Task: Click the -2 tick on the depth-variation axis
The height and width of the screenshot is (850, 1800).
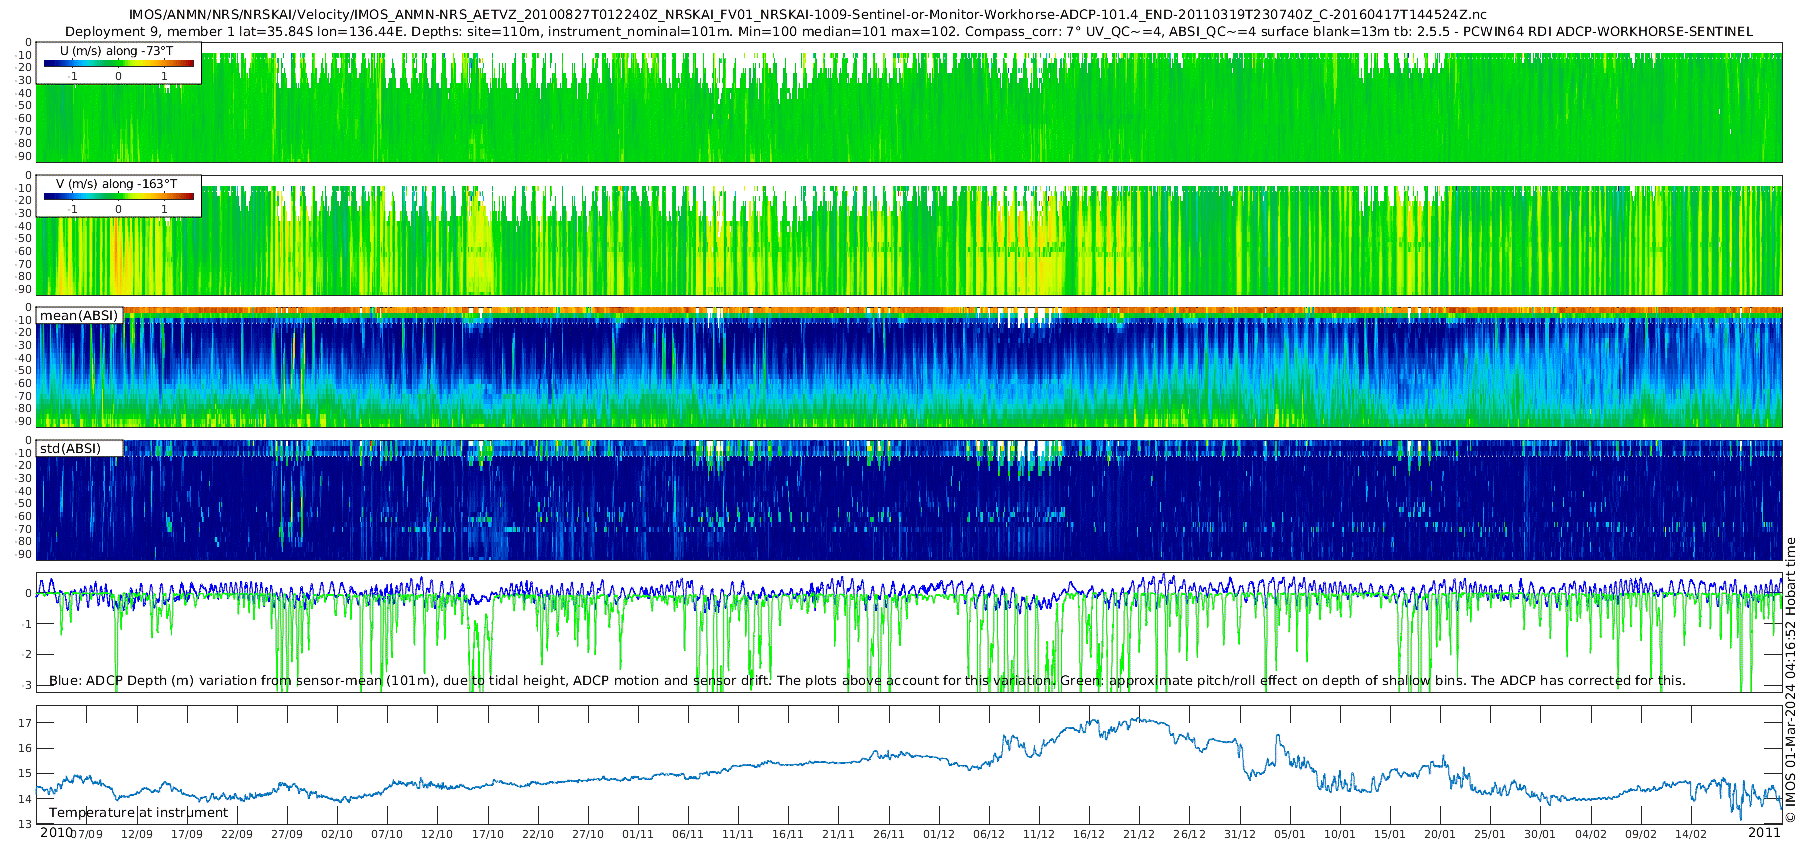Action: pyautogui.click(x=26, y=654)
